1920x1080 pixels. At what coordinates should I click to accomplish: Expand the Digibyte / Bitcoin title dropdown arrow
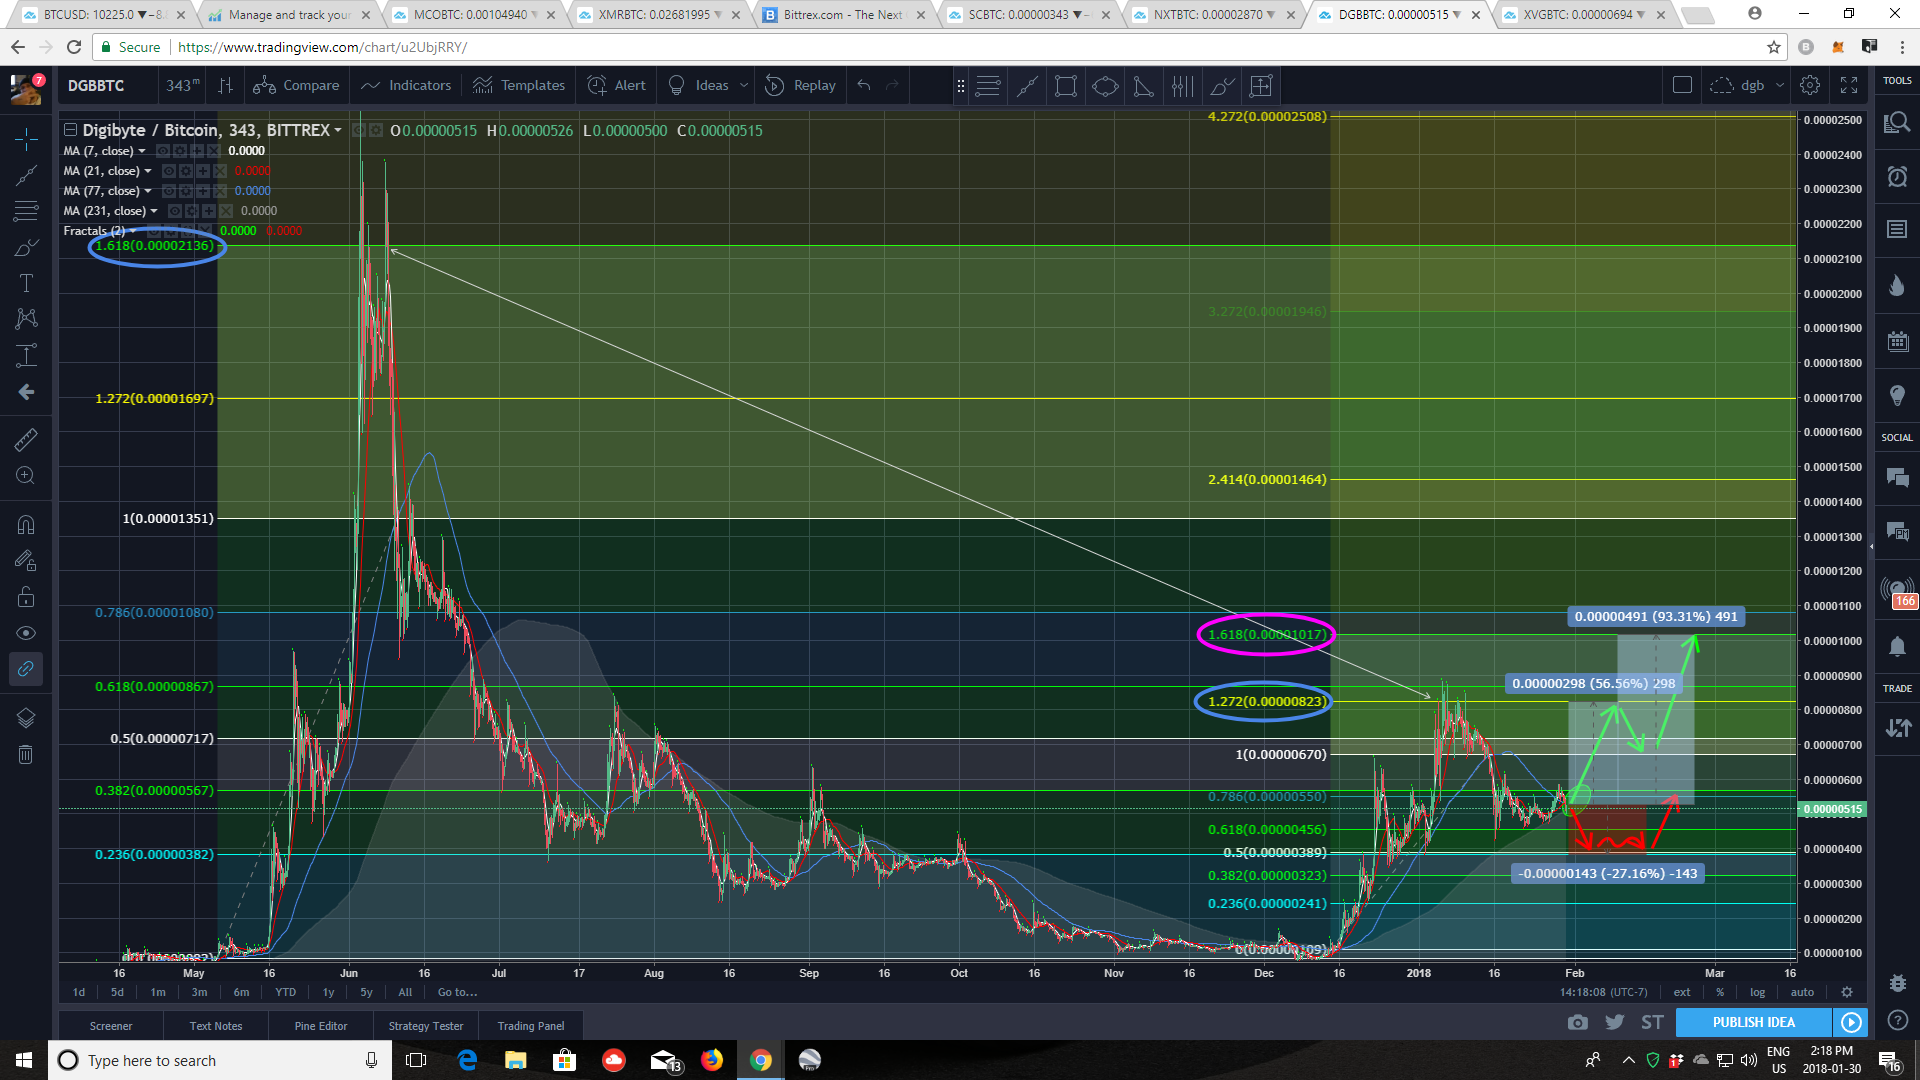pyautogui.click(x=338, y=131)
